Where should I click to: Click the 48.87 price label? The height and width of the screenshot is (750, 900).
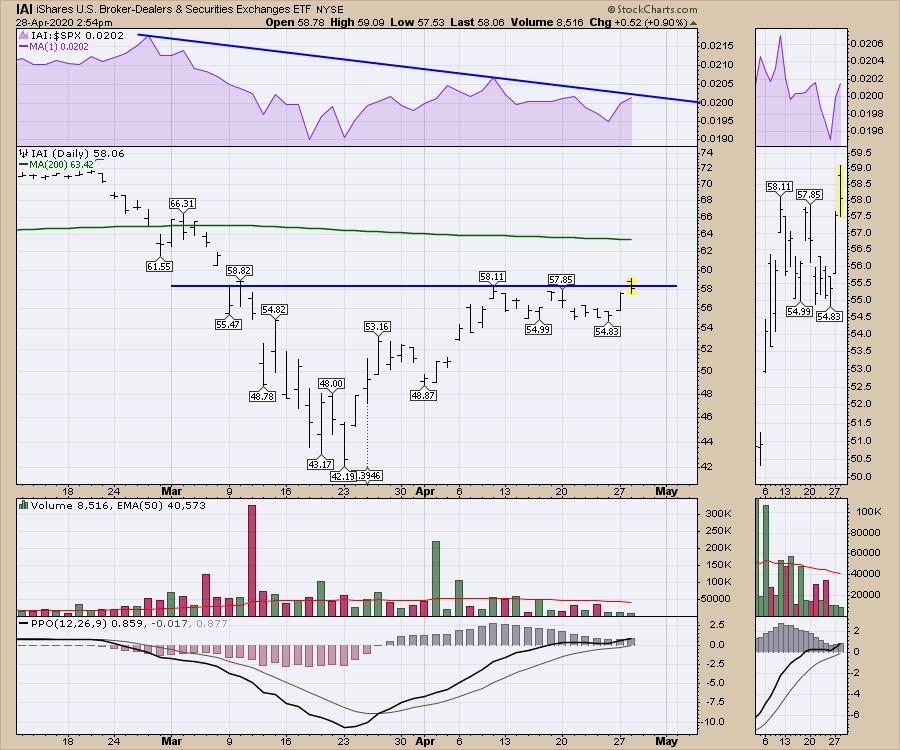click(423, 395)
